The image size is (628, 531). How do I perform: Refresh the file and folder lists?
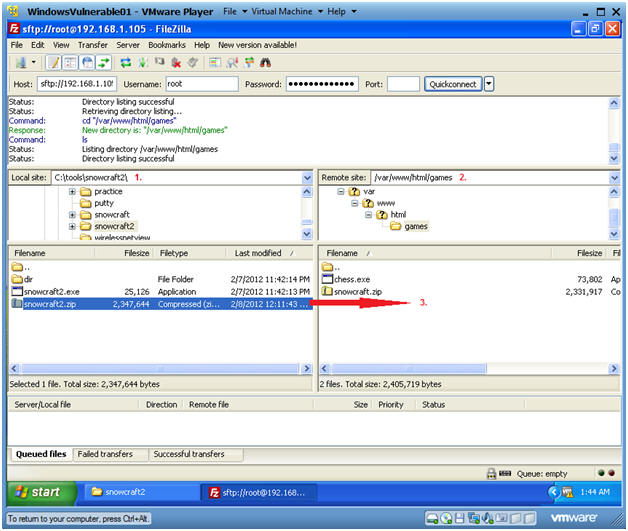tap(126, 62)
